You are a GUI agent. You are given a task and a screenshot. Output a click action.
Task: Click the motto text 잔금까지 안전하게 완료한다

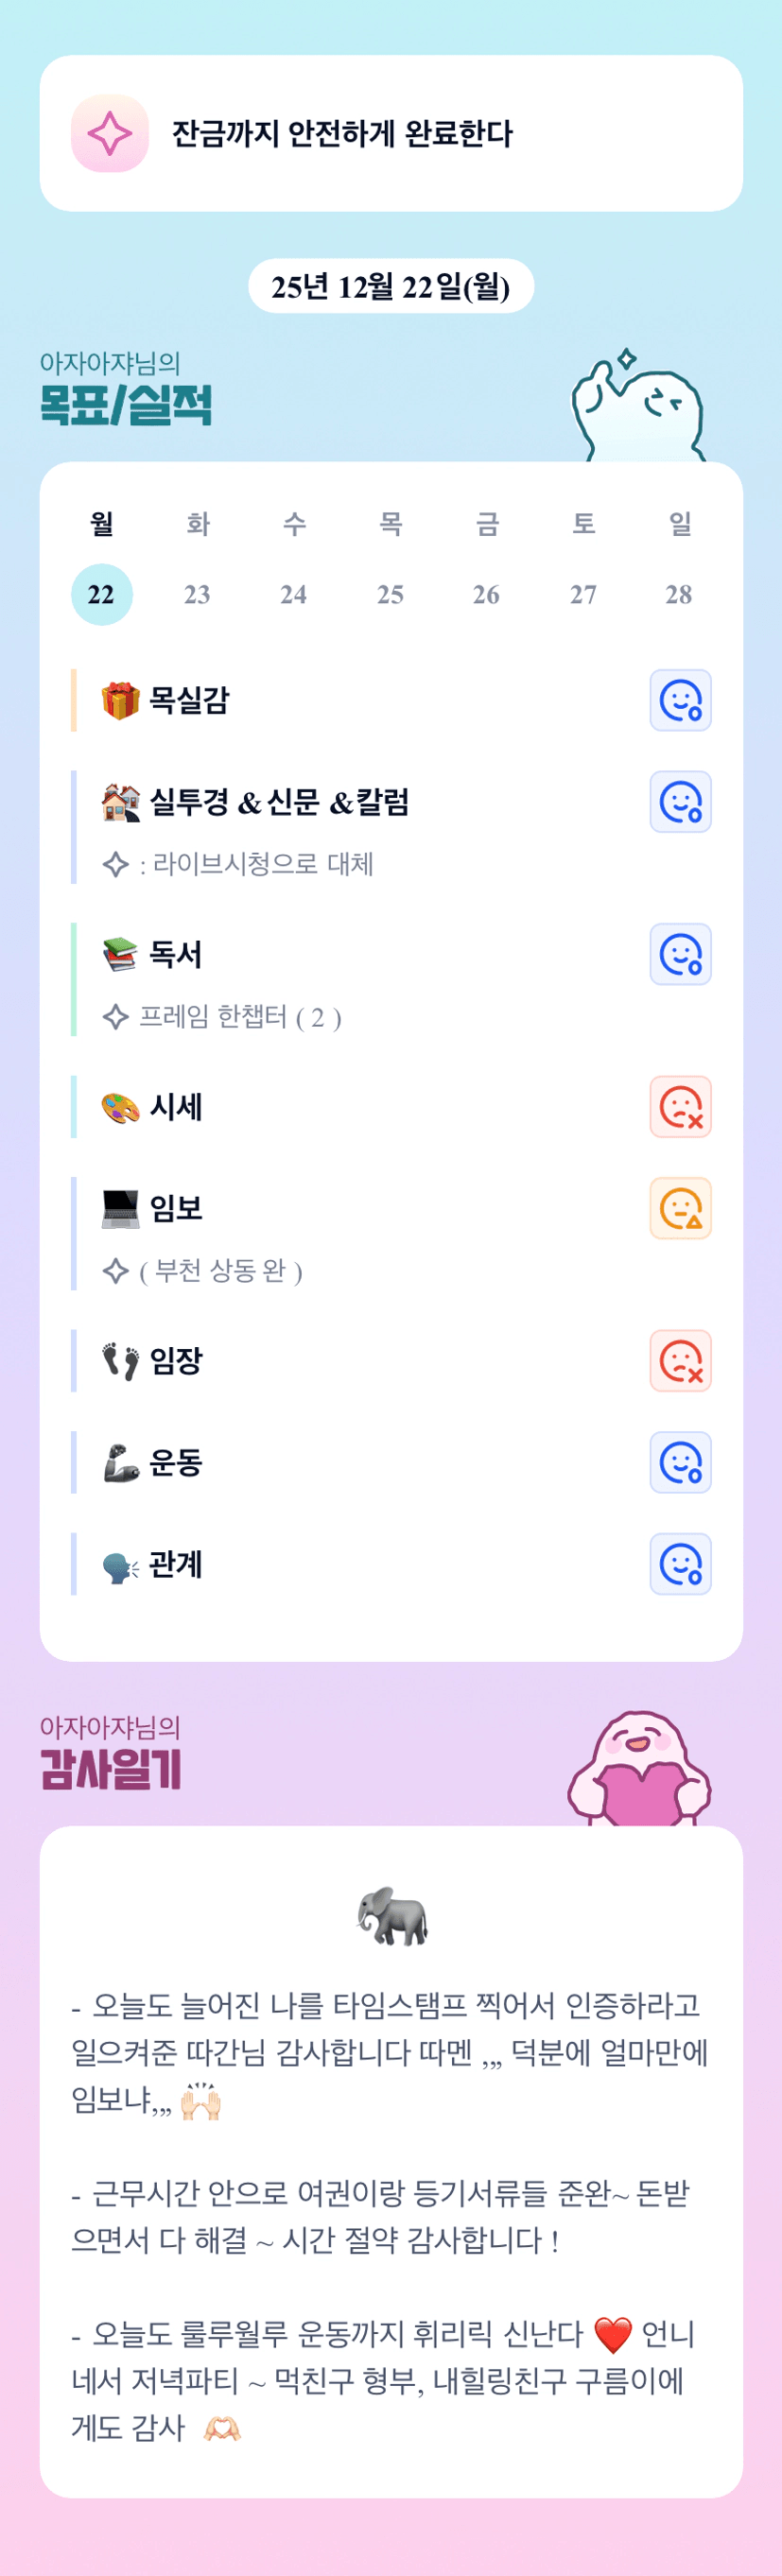click(x=342, y=133)
